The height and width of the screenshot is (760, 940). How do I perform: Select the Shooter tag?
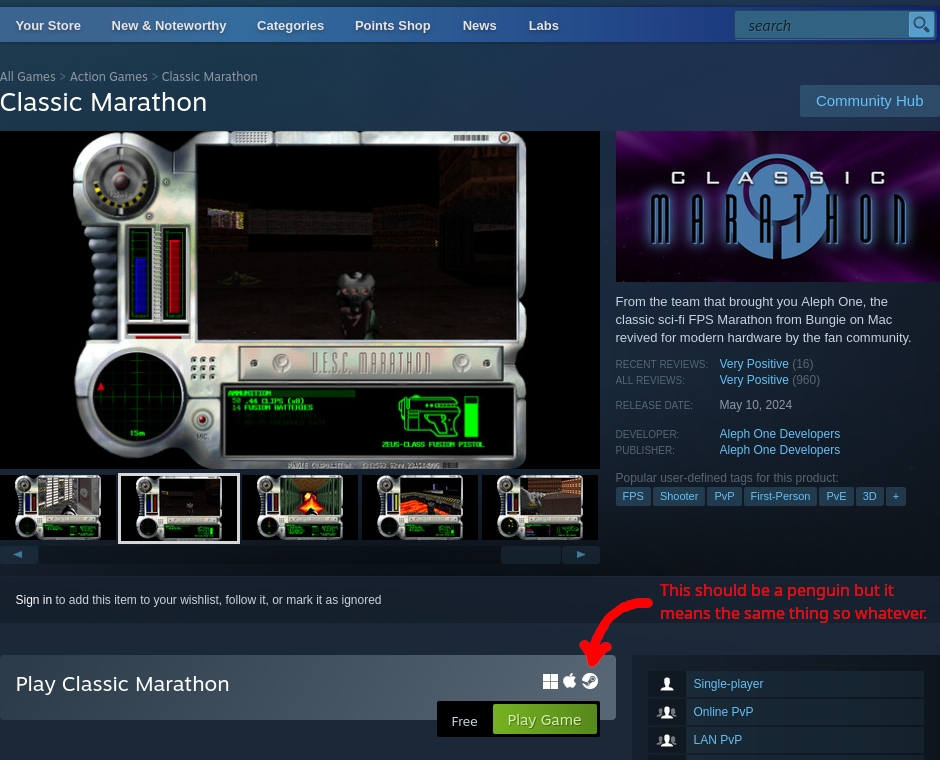[679, 496]
